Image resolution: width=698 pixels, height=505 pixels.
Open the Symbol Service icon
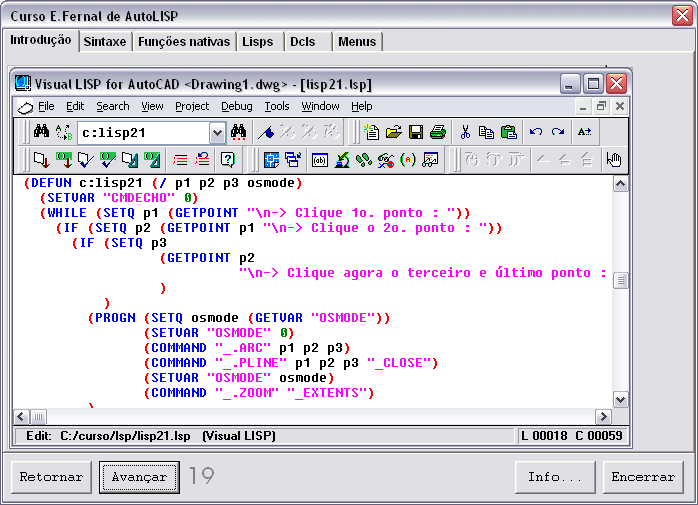click(x=386, y=160)
